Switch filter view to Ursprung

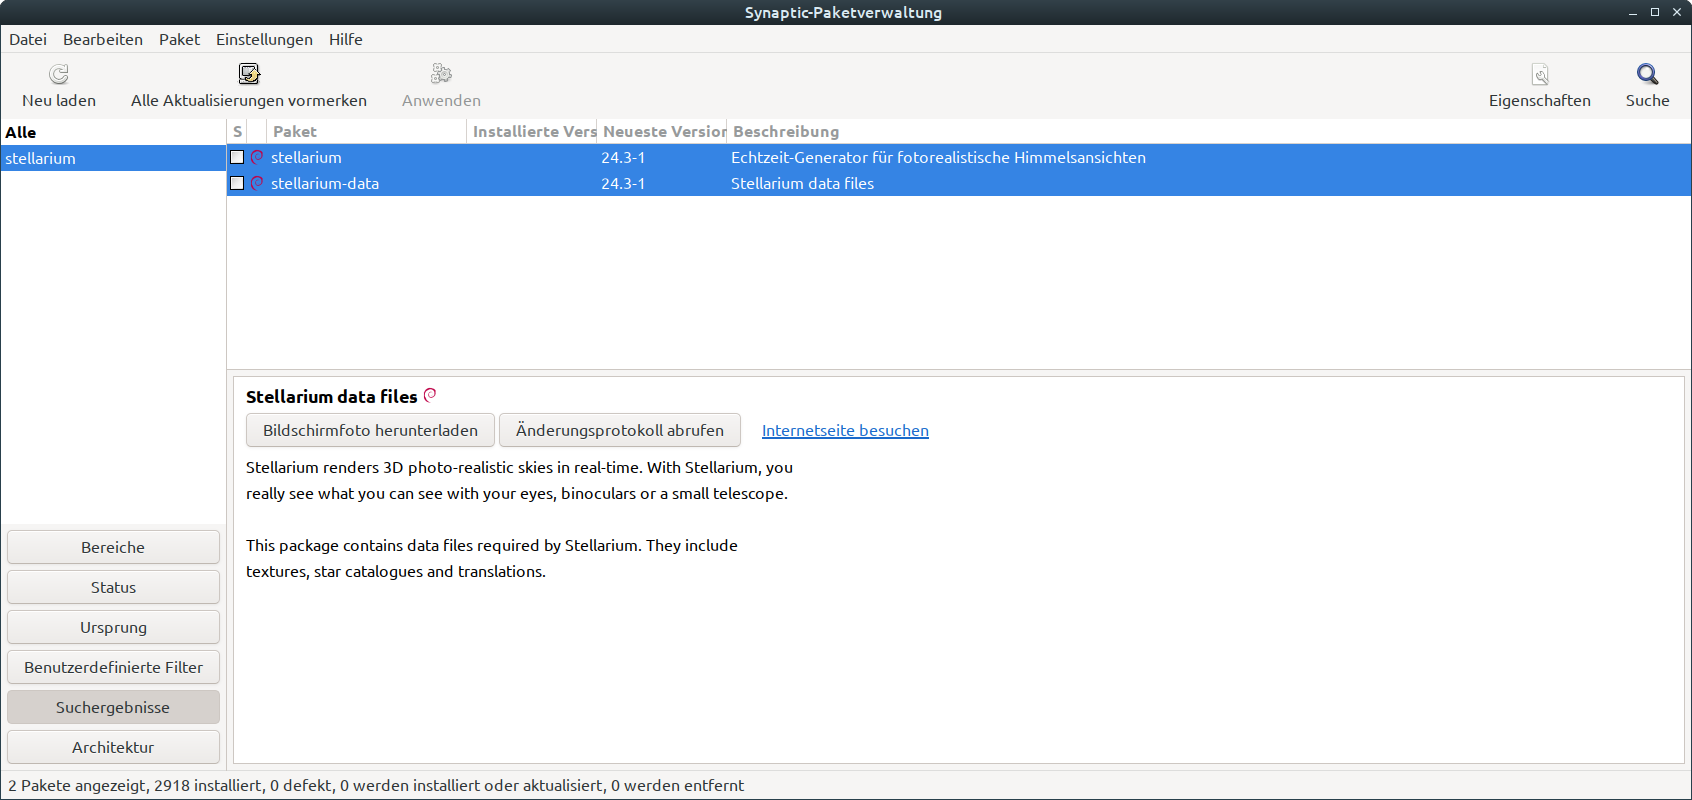(x=113, y=627)
